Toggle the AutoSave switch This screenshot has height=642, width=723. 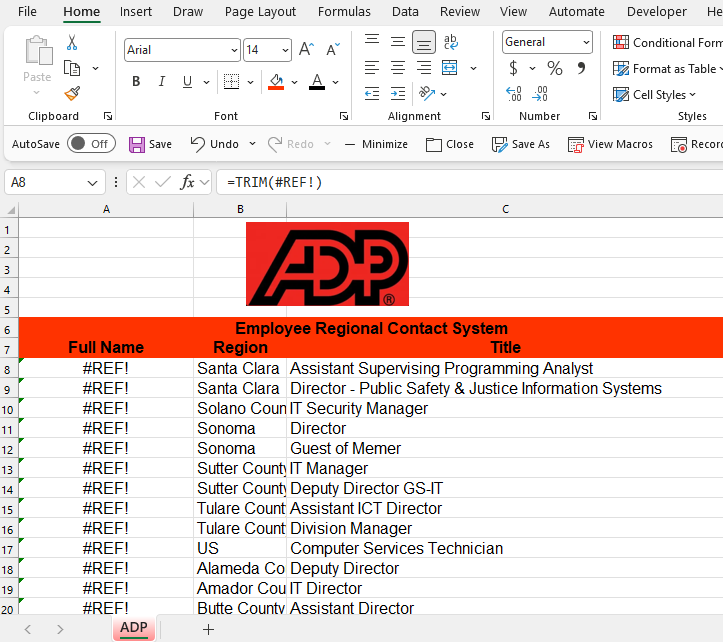90,144
